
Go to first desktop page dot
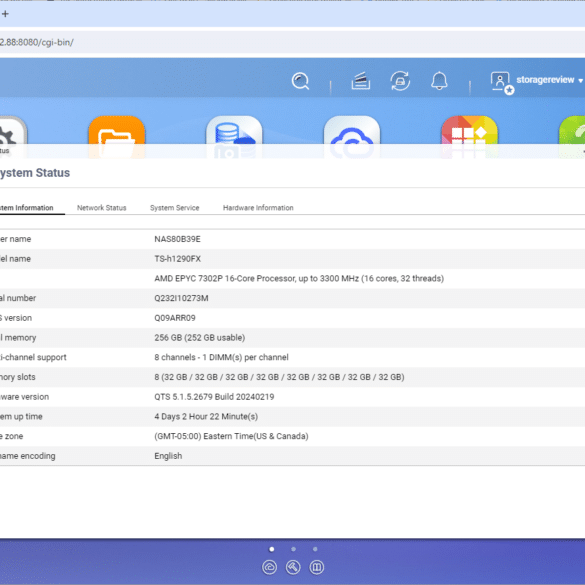point(272,549)
